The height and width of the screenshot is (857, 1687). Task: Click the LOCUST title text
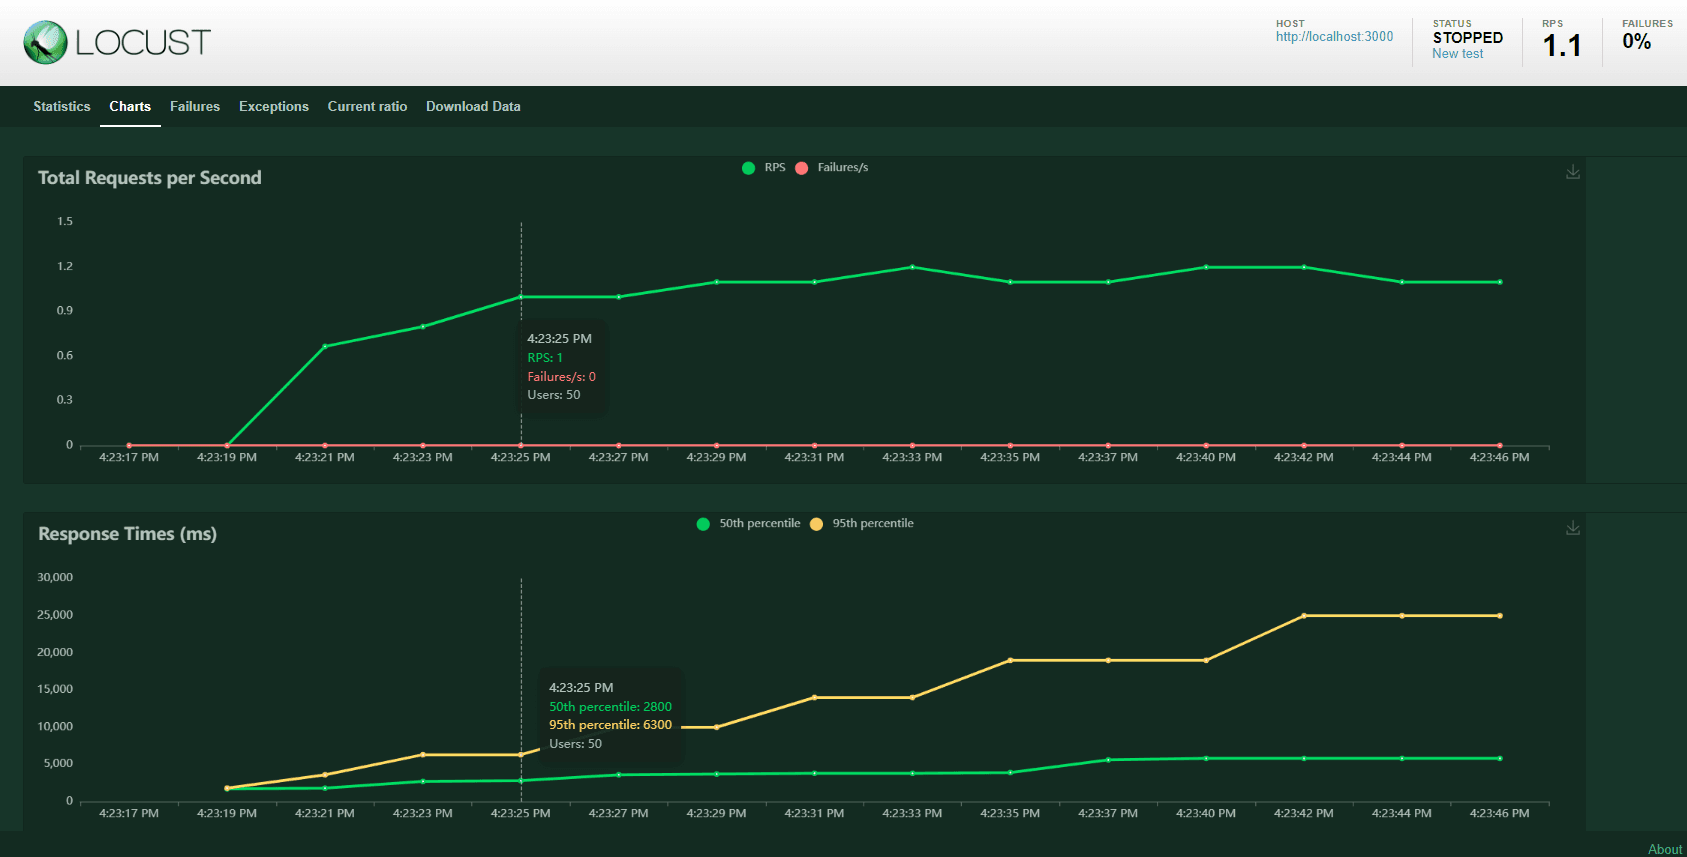tap(143, 42)
